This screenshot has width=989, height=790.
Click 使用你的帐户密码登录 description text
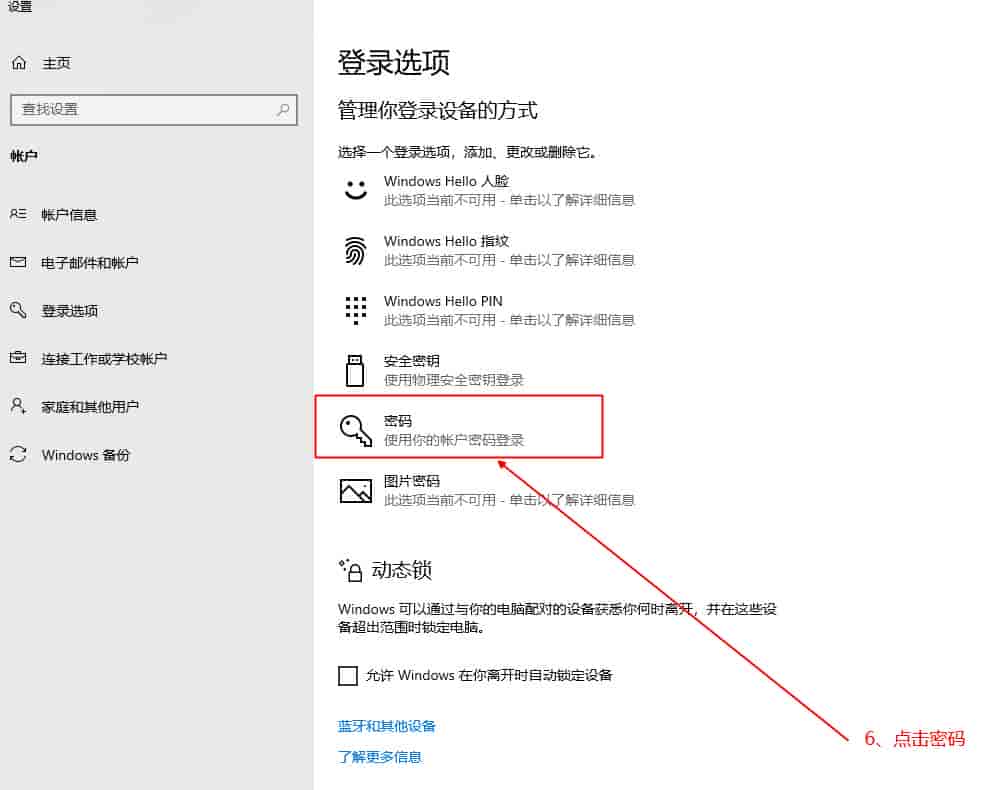454,440
